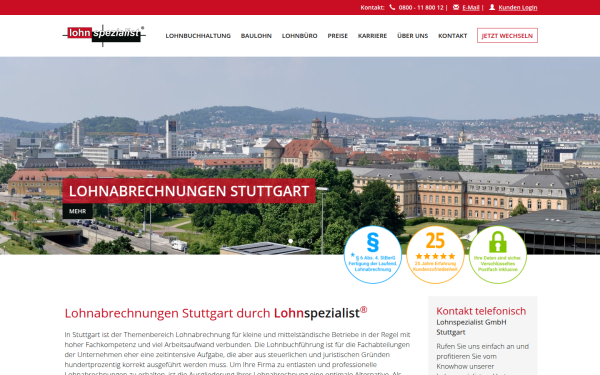Select the first slider dot indicator
Screen dimensions: 600x375
291,241
